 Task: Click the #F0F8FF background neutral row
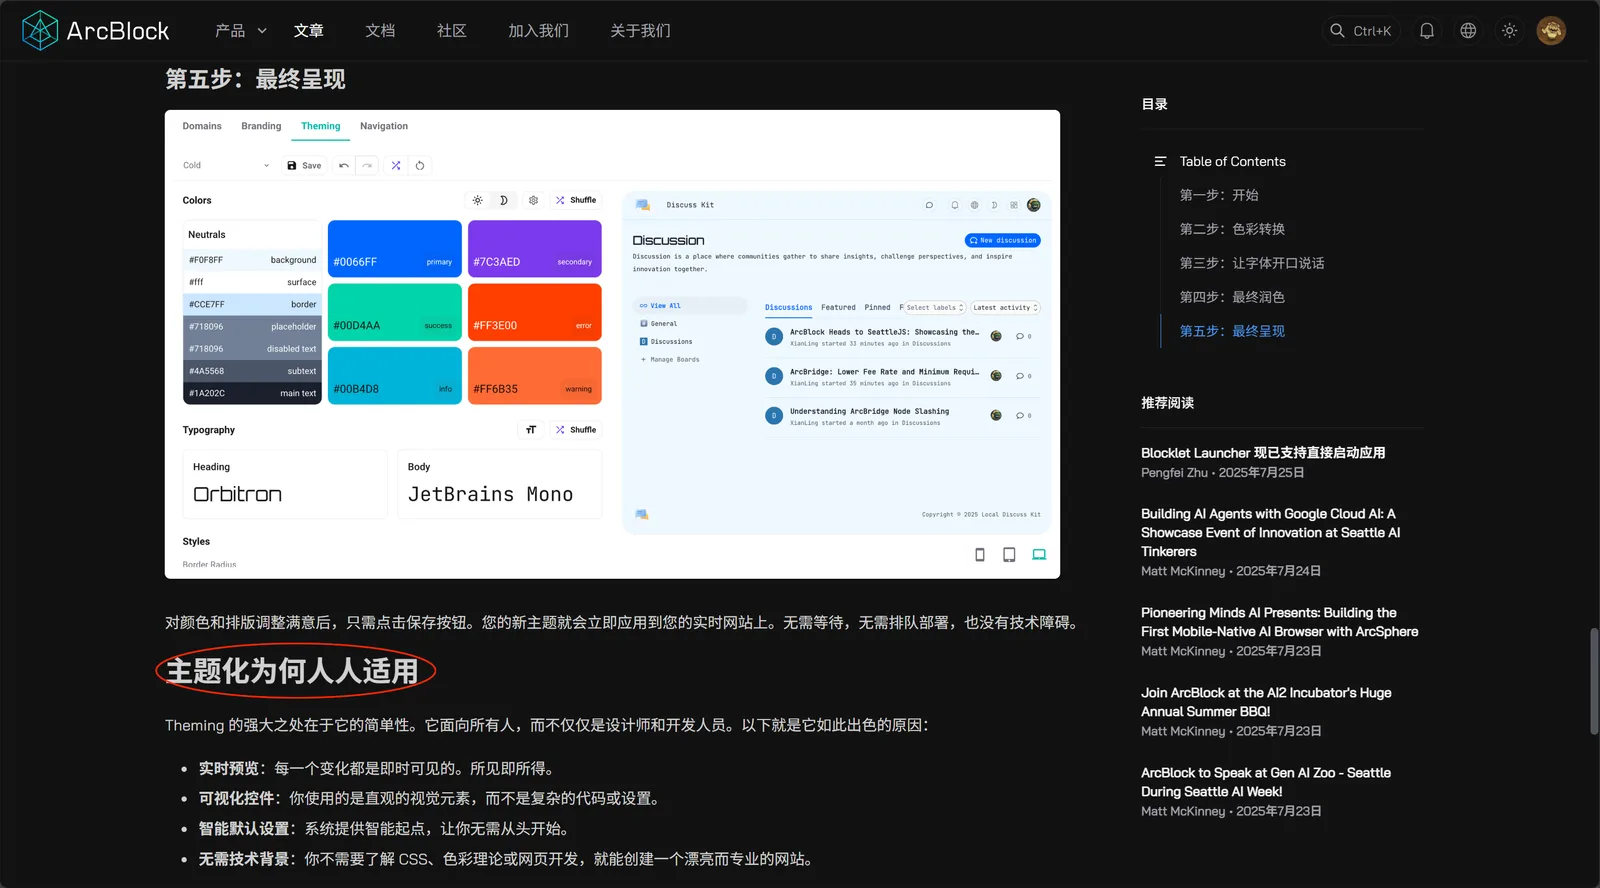[x=252, y=260]
